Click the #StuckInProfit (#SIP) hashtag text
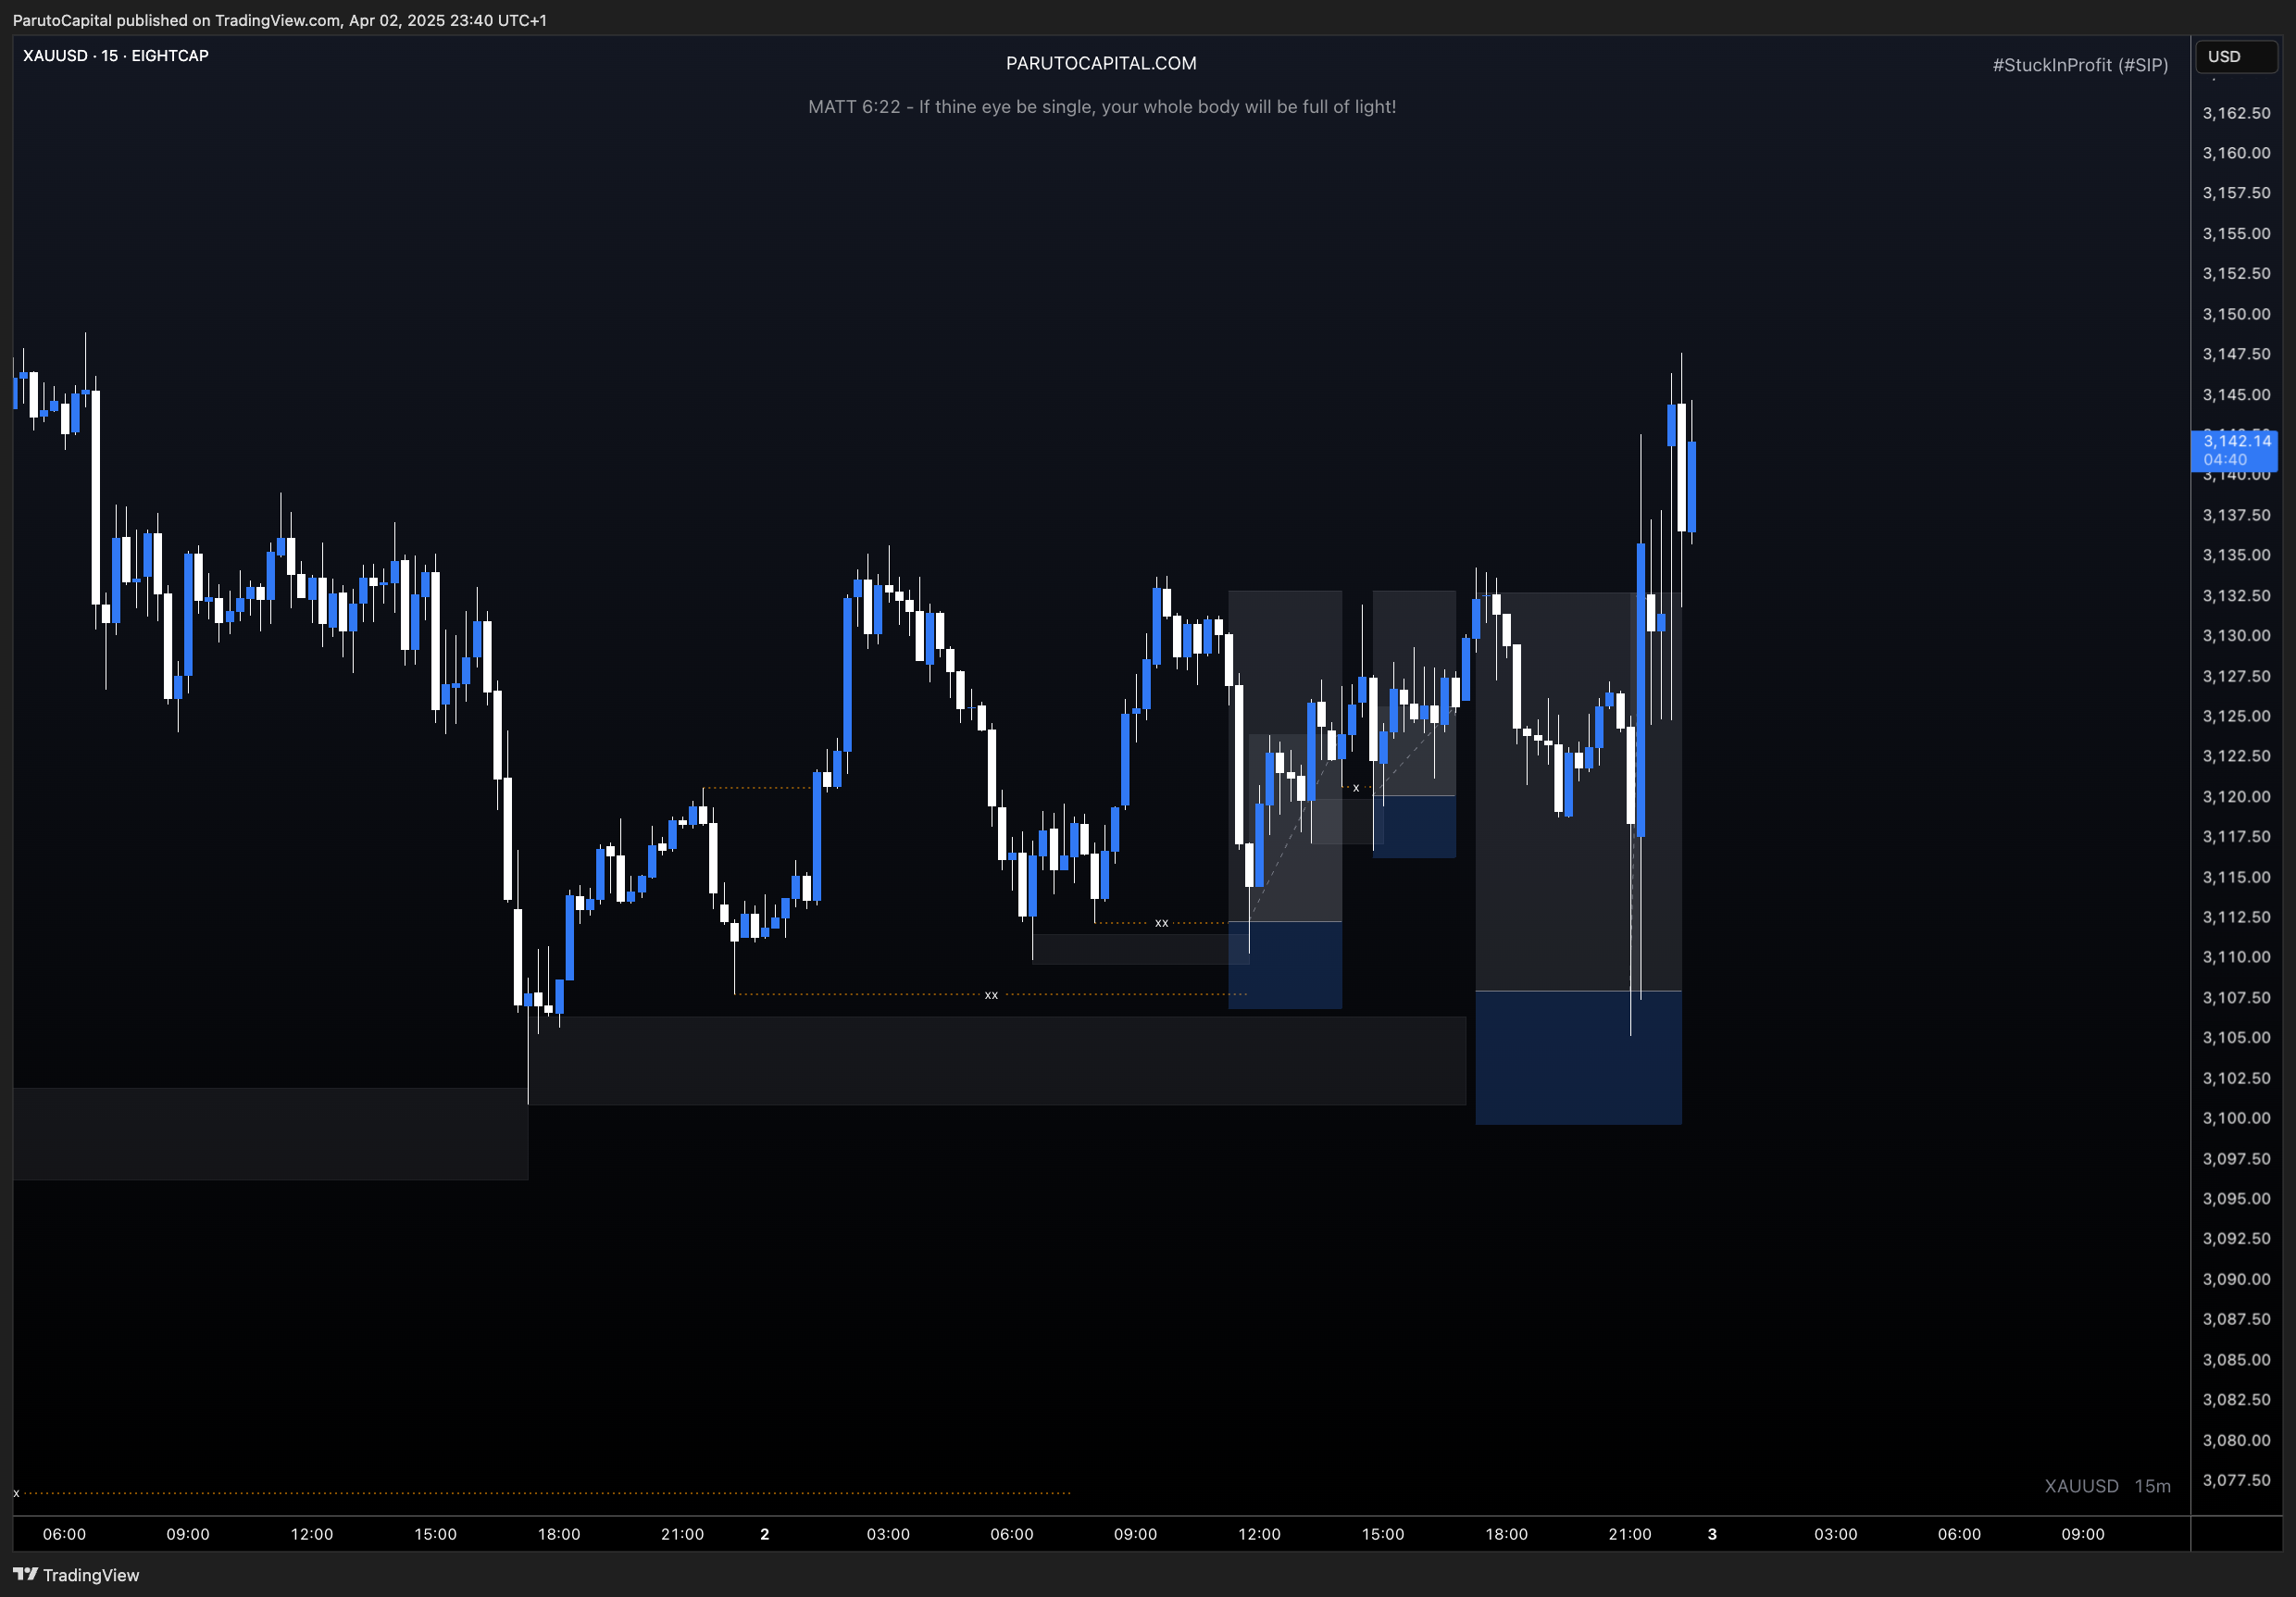The height and width of the screenshot is (1597, 2296). pos(2080,65)
